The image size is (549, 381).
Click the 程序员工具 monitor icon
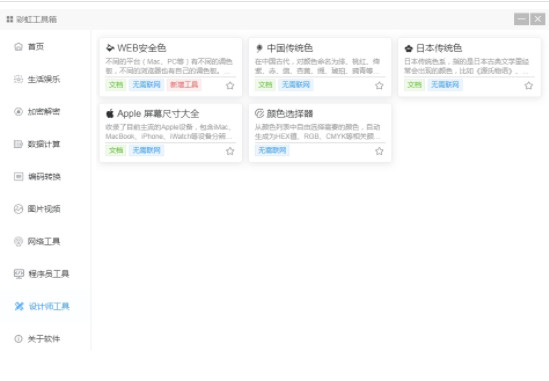[19, 273]
